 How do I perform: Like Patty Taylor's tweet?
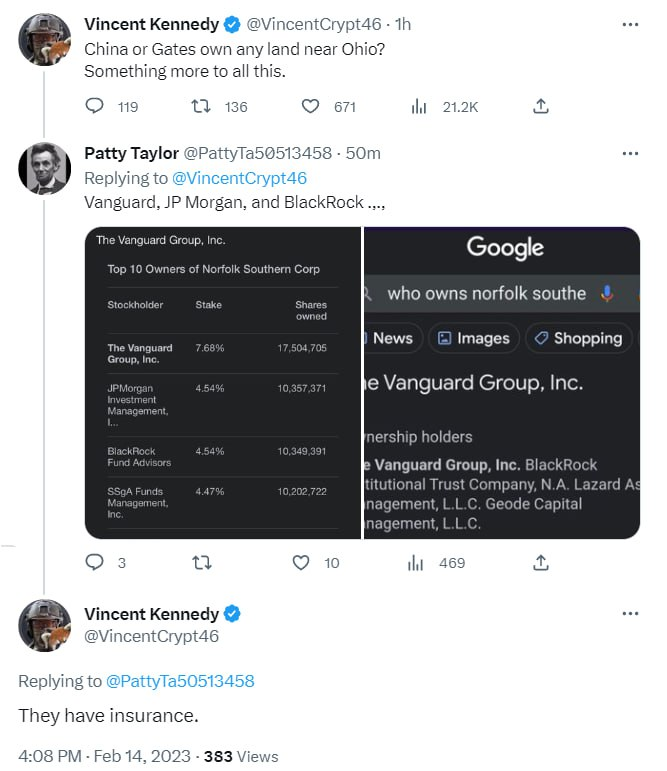point(301,563)
